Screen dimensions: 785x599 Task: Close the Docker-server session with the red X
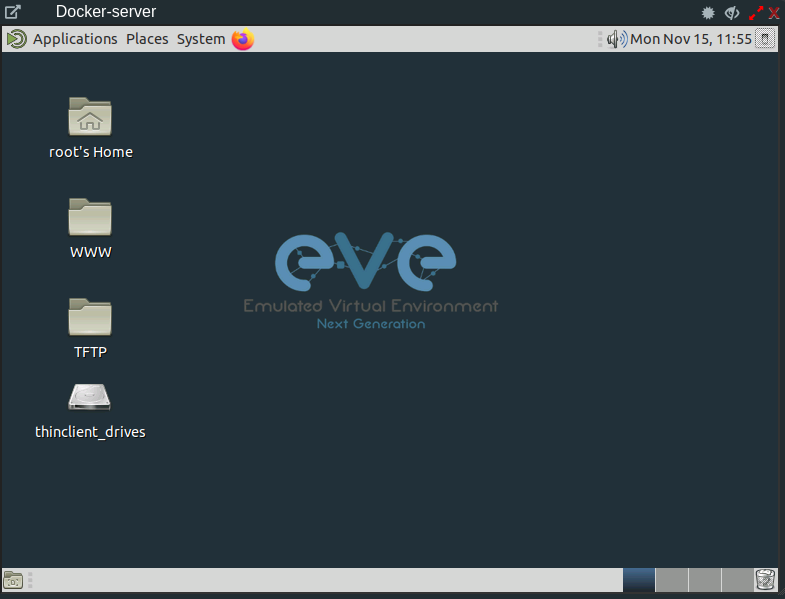point(774,13)
